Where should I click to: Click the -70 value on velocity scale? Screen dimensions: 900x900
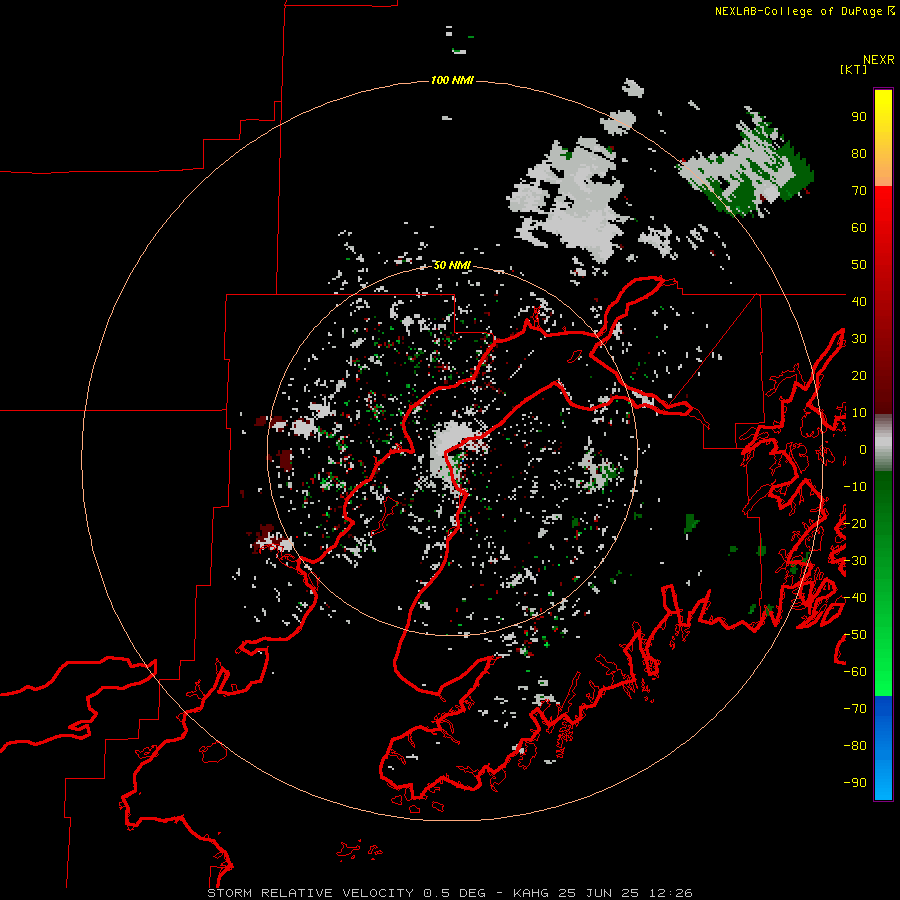[855, 709]
